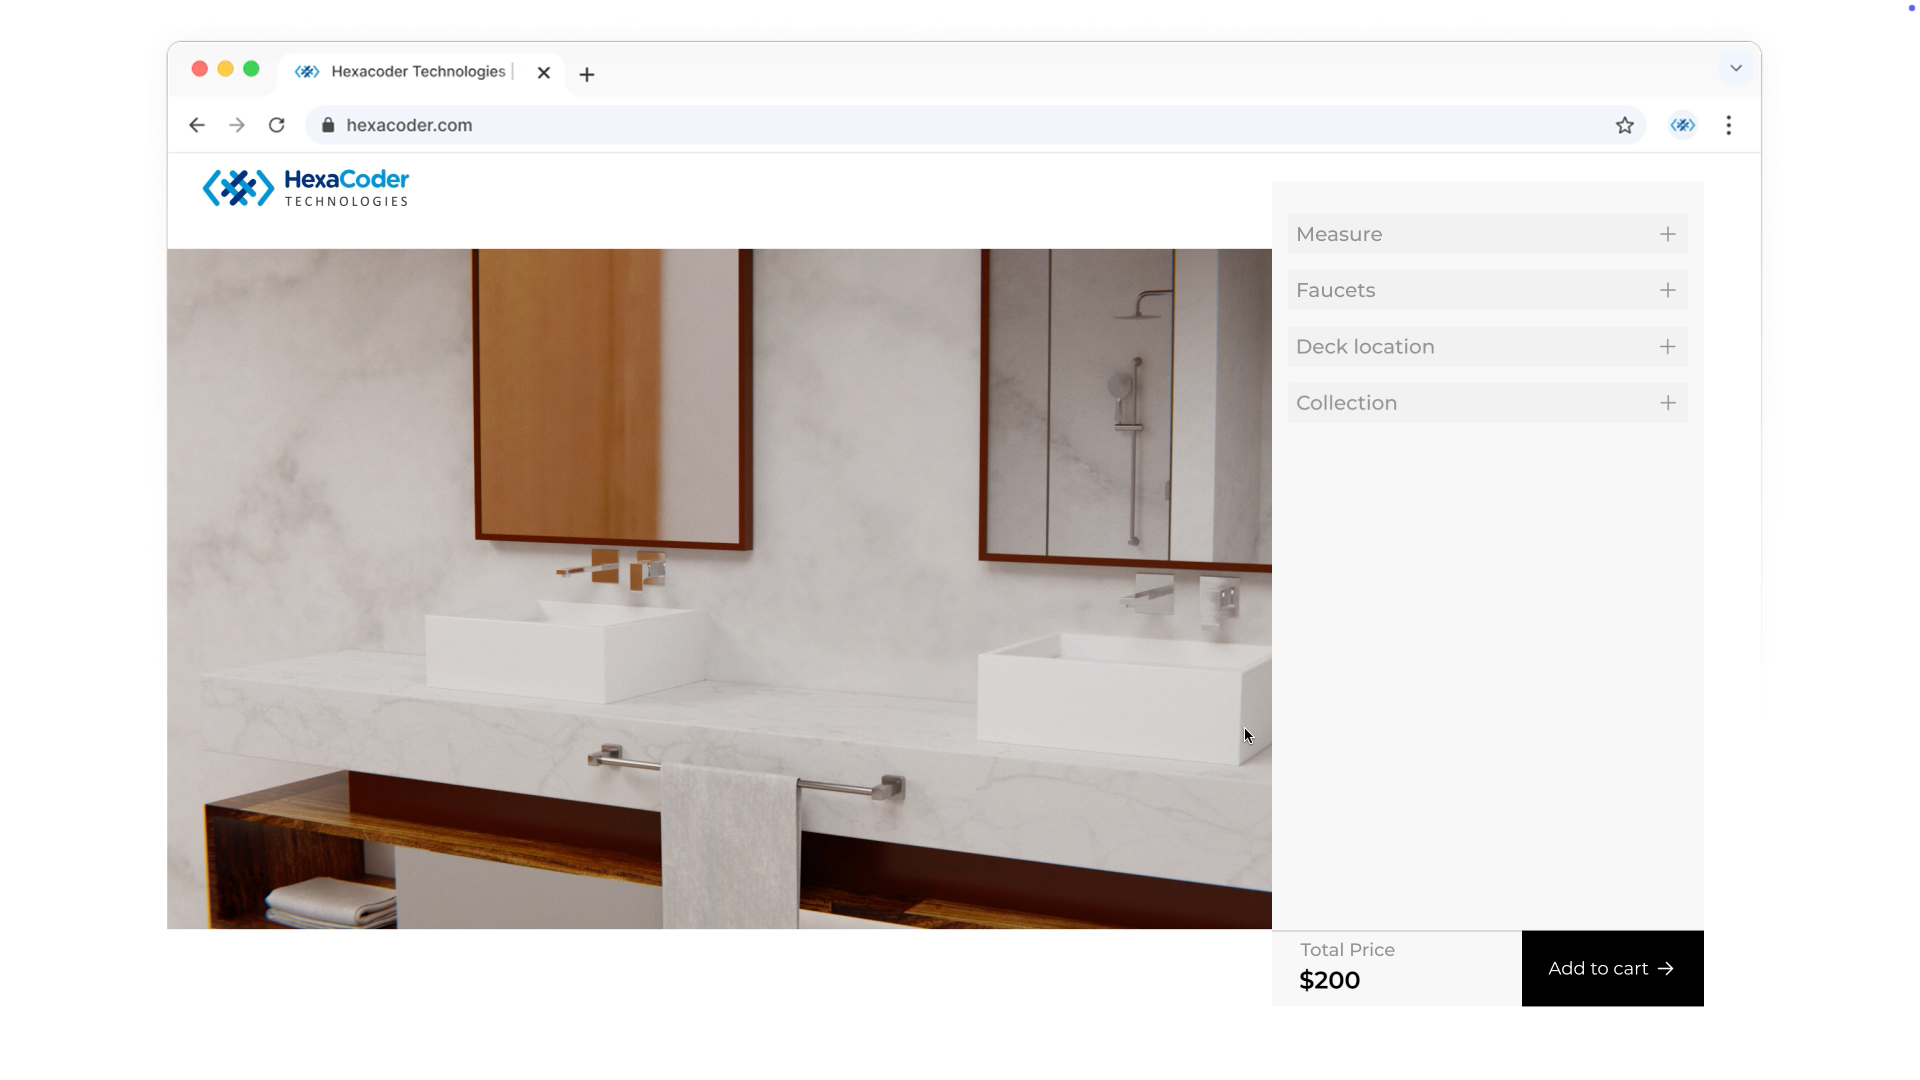1920x1080 pixels.
Task: Reload the page with the refresh icon
Action: pyautogui.click(x=277, y=125)
